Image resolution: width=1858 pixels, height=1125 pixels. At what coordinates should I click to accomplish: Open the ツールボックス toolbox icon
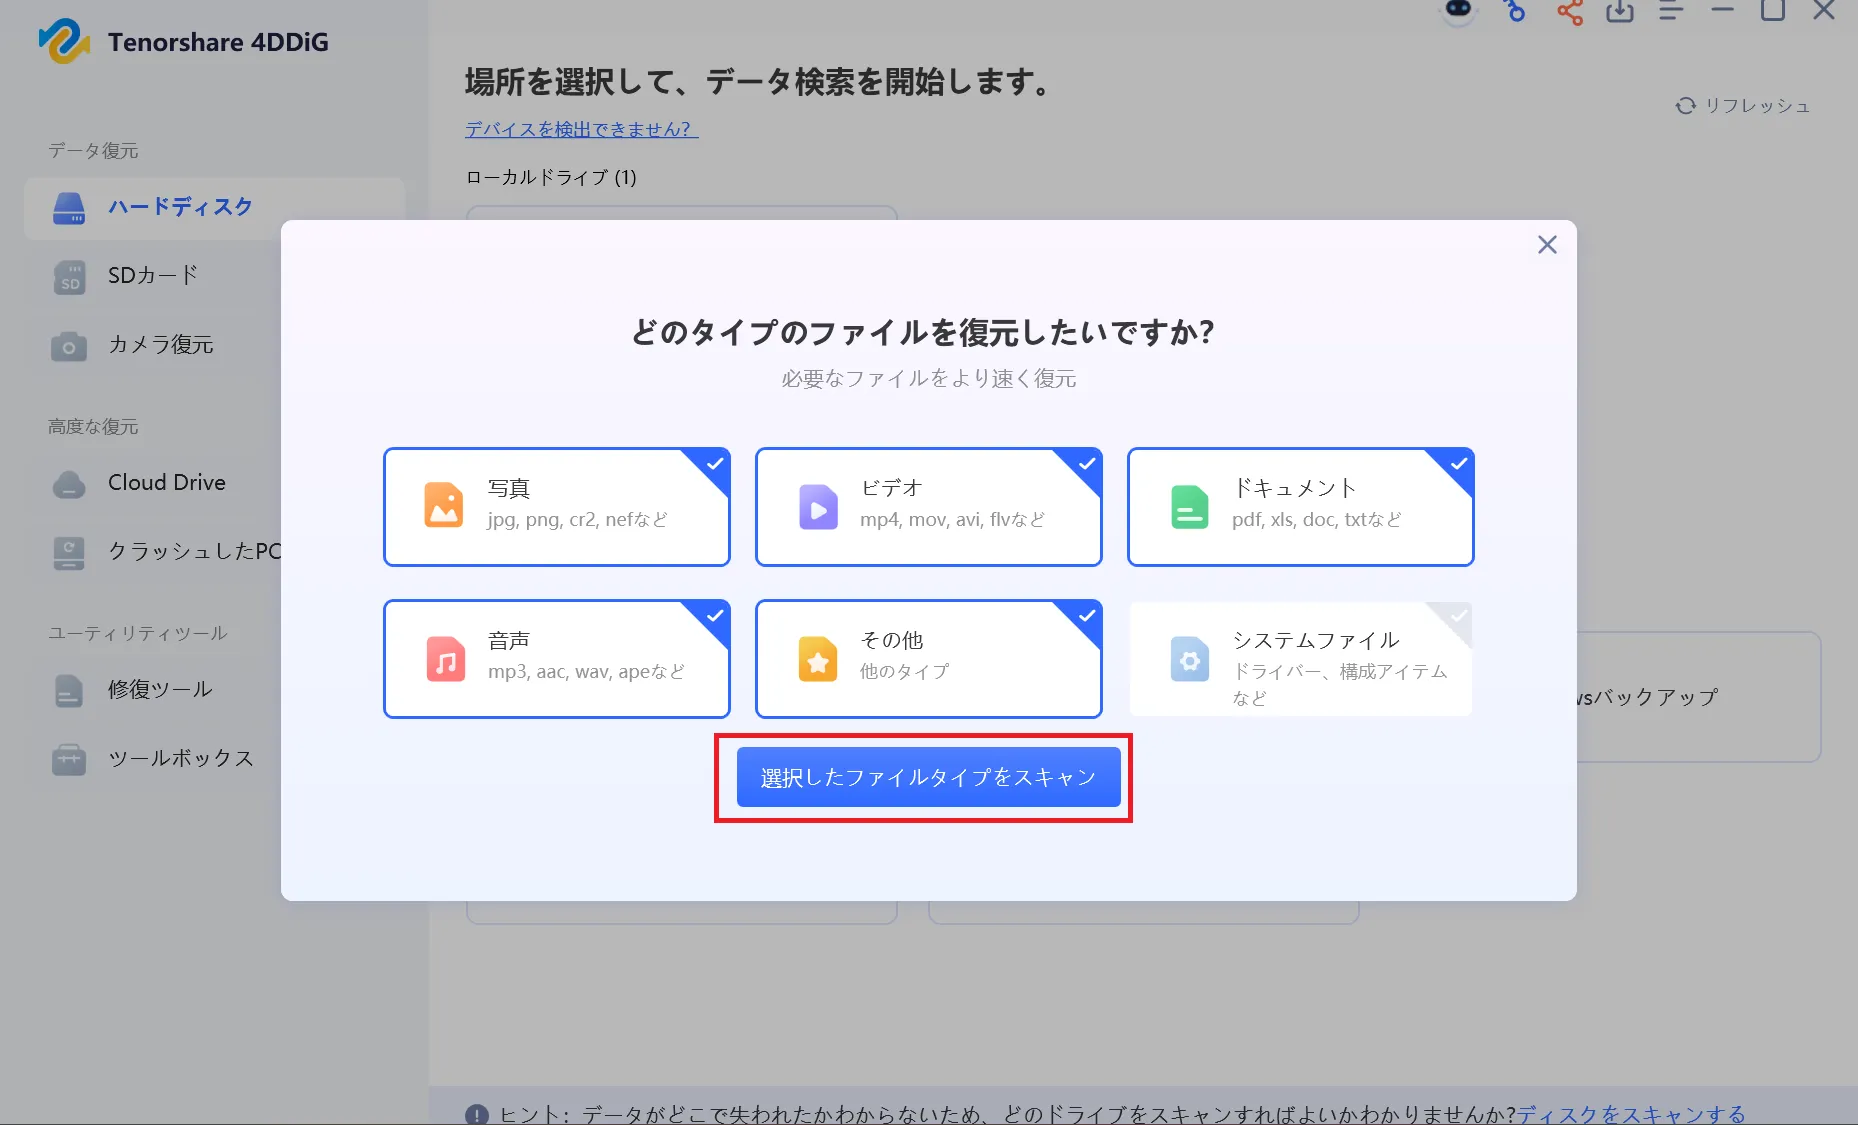click(x=68, y=759)
